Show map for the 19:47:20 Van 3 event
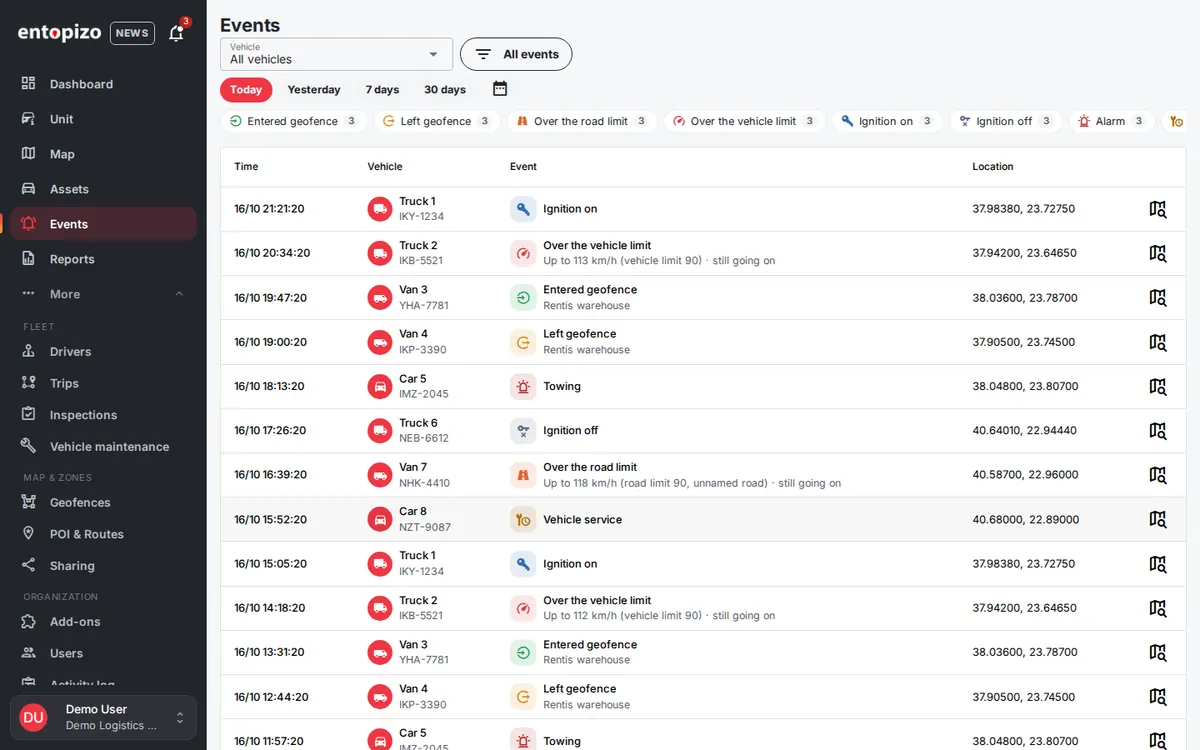The height and width of the screenshot is (750, 1200). pyautogui.click(x=1157, y=297)
